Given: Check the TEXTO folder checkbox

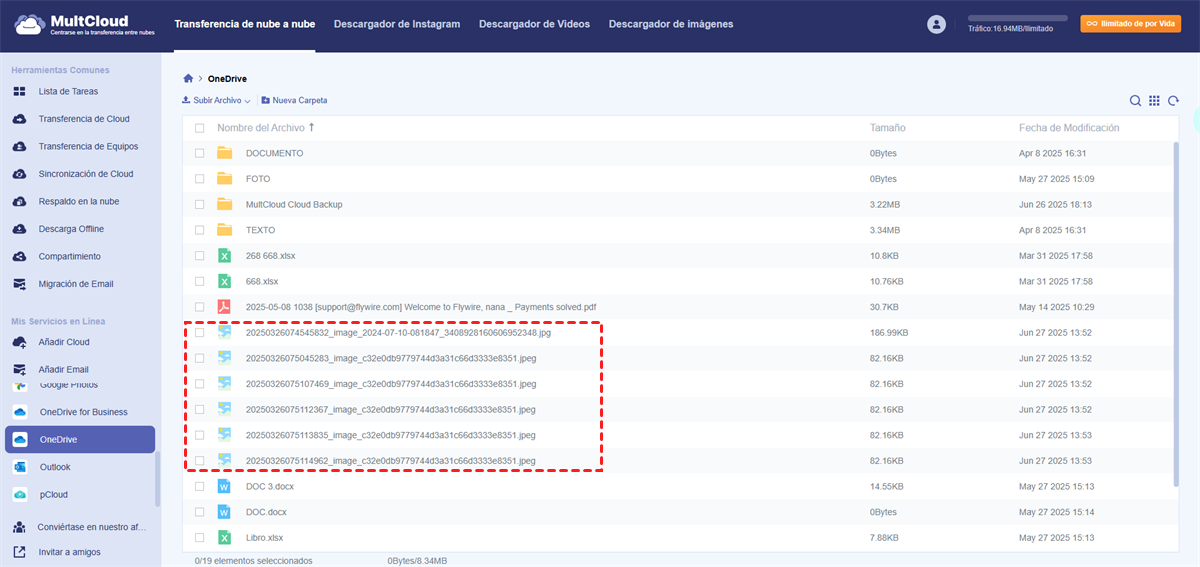Looking at the screenshot, I should [200, 230].
